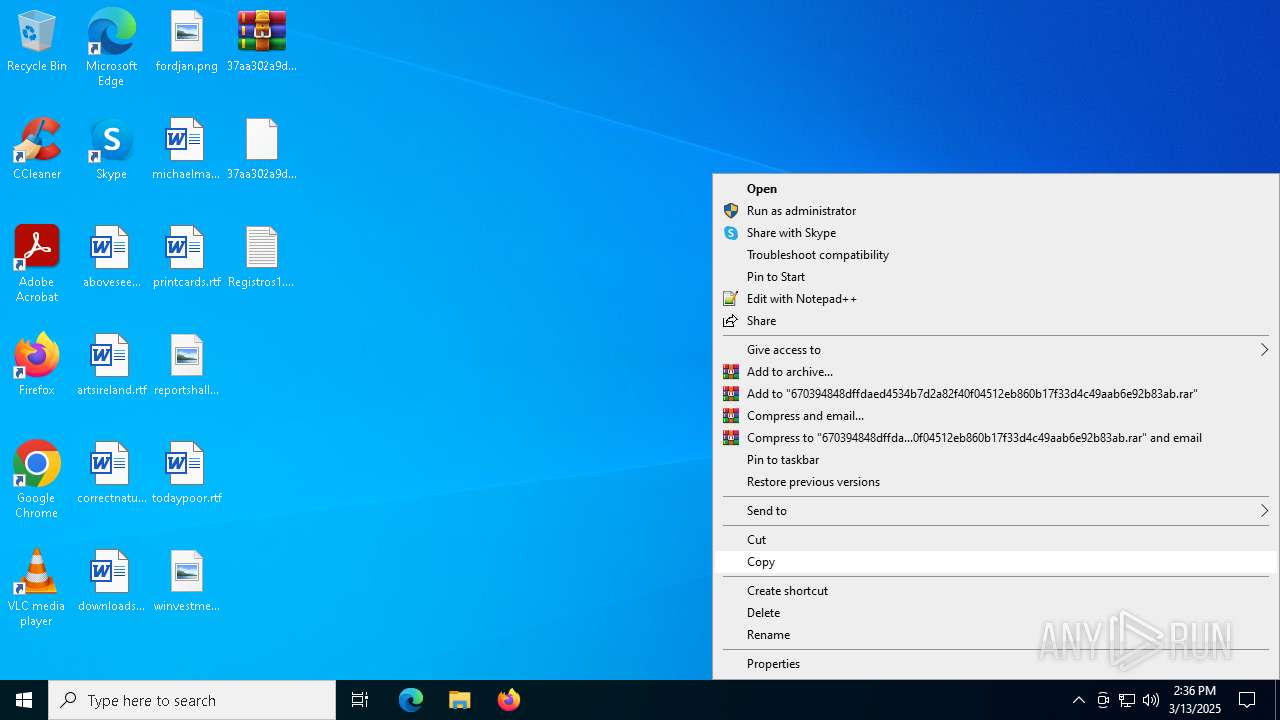
Task: Select the Google Chrome desktop shortcut
Action: click(37, 480)
